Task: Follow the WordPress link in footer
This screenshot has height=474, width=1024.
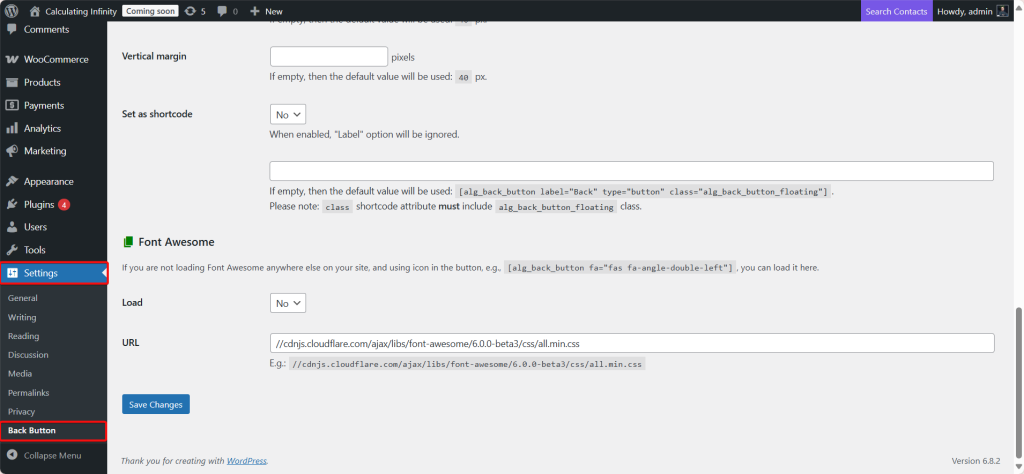Action: click(x=246, y=461)
